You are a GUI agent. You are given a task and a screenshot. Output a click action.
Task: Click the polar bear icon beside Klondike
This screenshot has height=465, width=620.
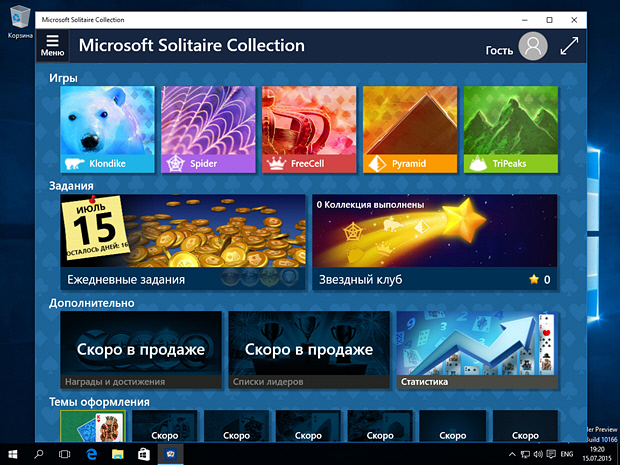tap(74, 163)
